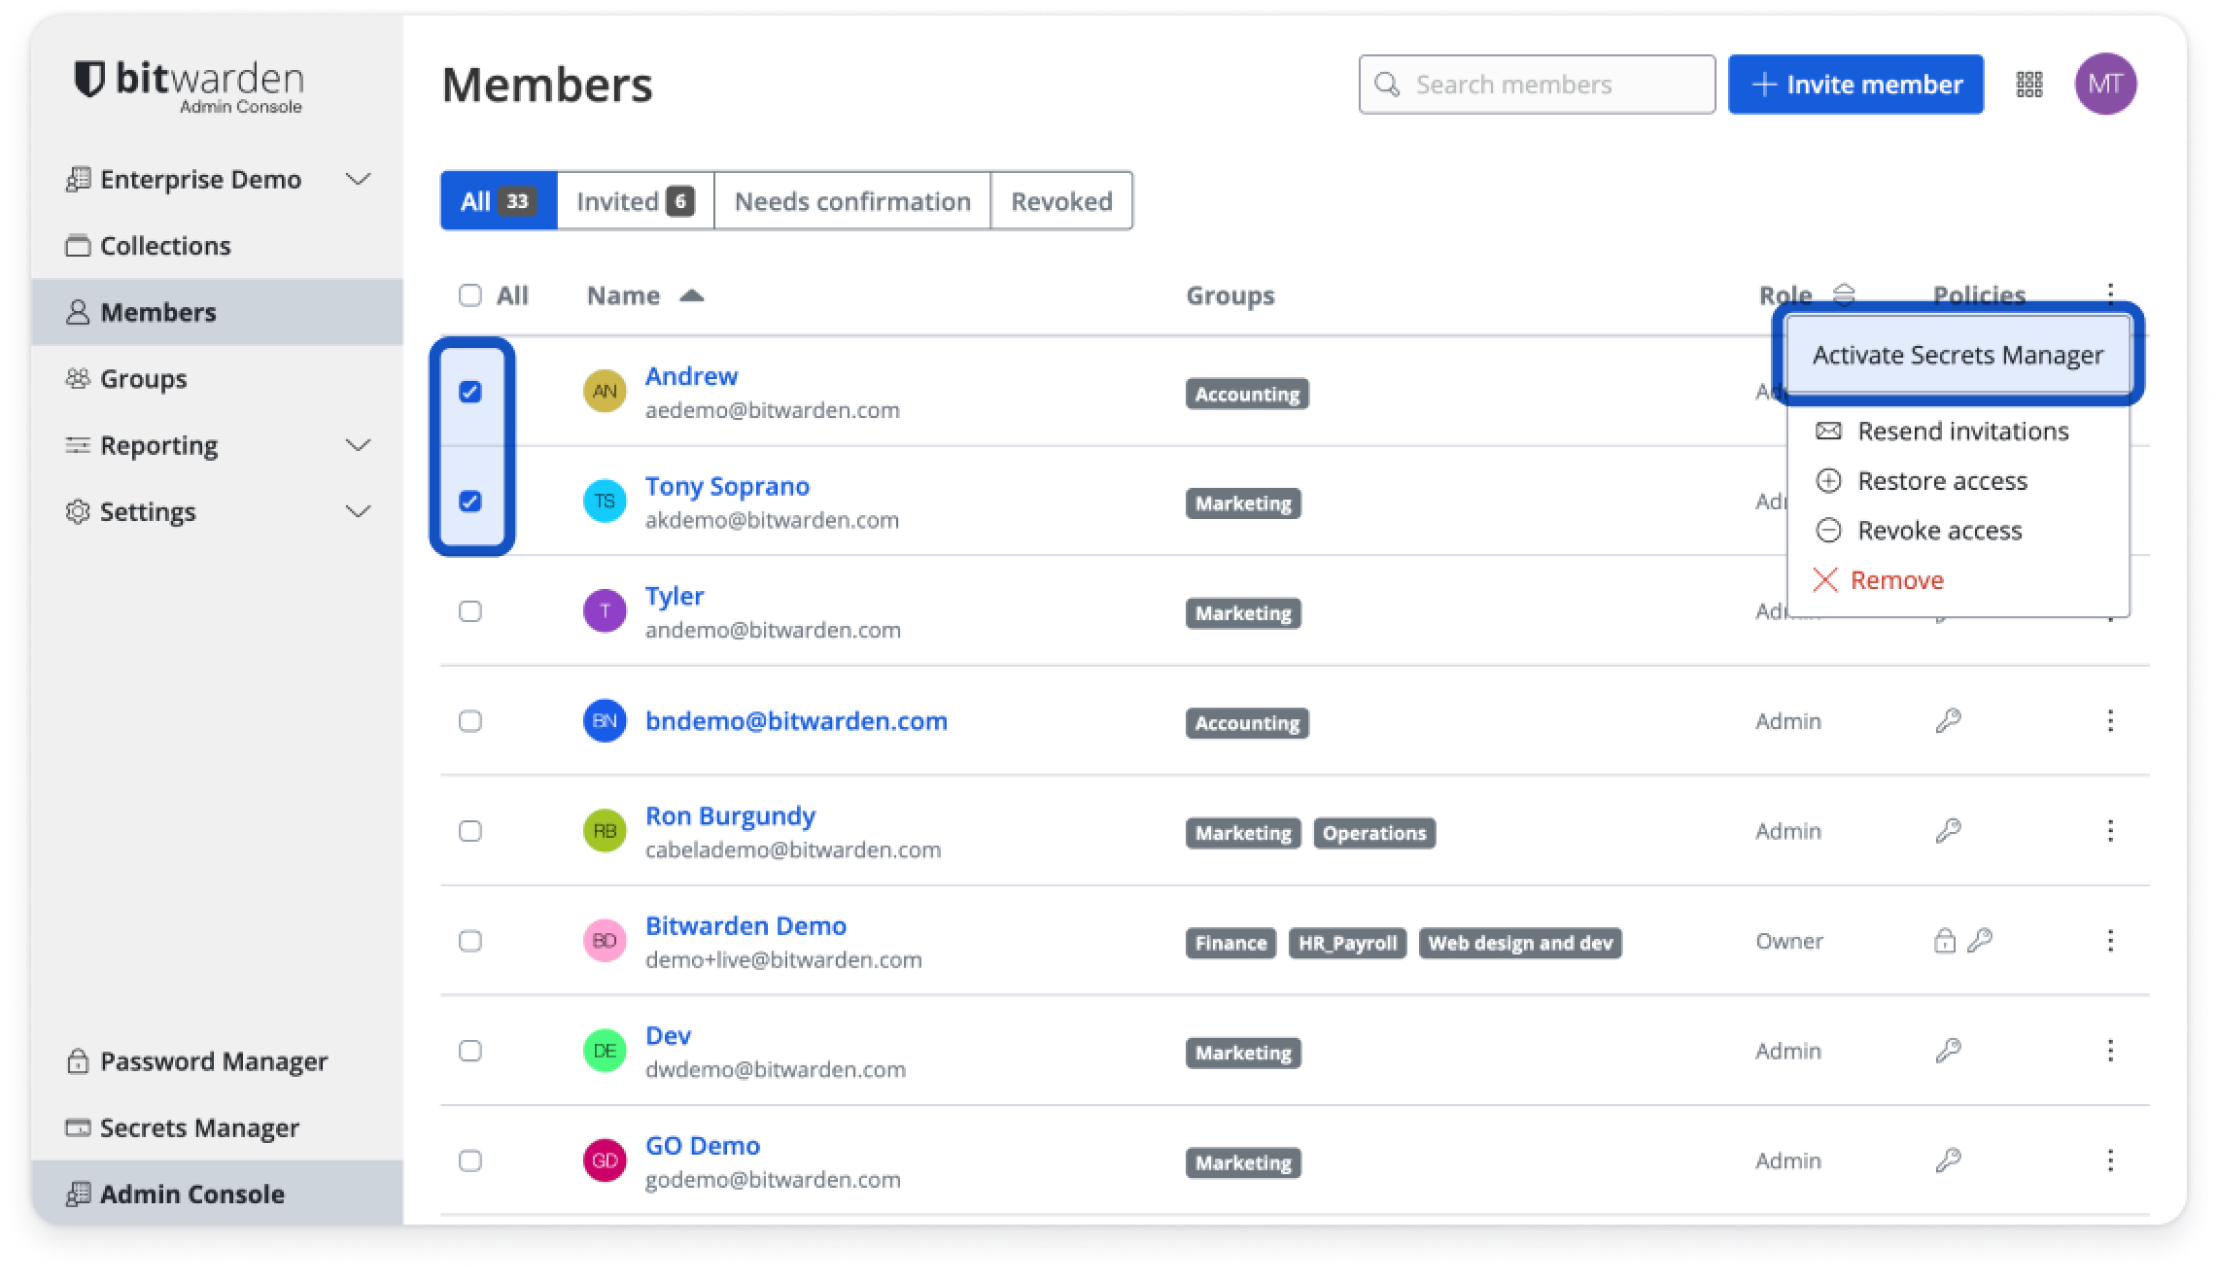Focus the Search members field
Image resolution: width=2218 pixels, height=1274 pixels.
pyautogui.click(x=1536, y=84)
